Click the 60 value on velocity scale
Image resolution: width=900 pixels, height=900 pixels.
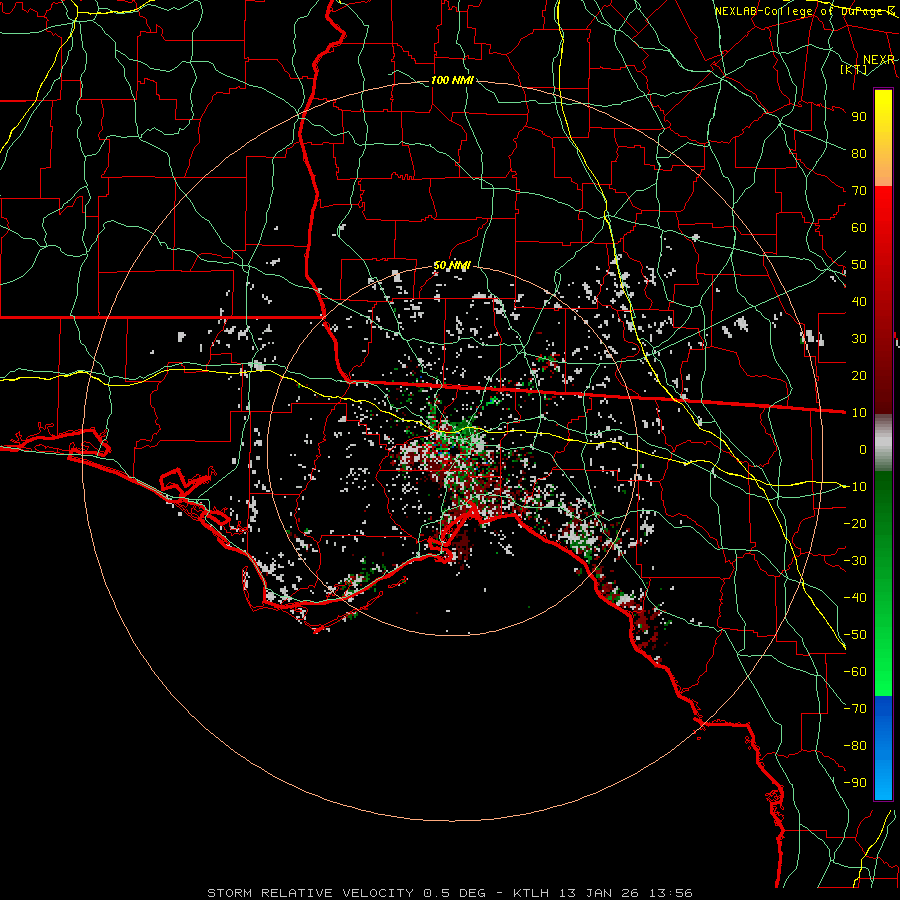coord(859,227)
